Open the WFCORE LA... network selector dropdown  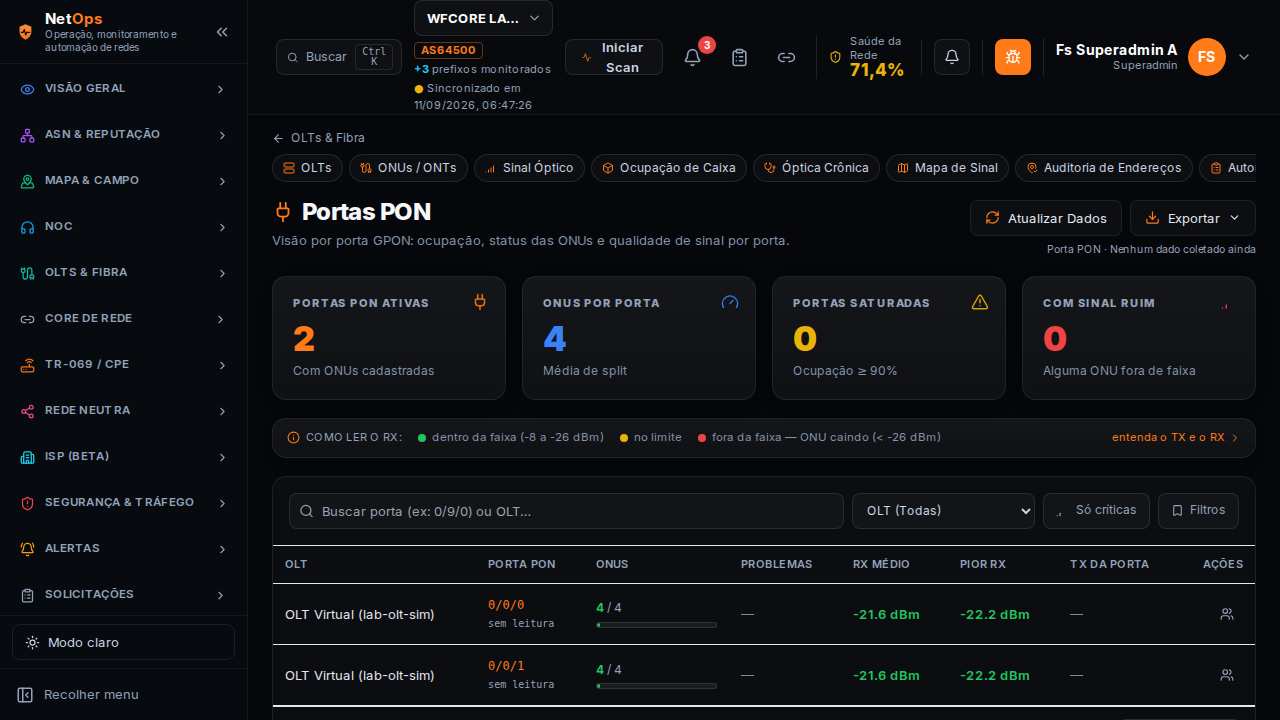click(x=483, y=18)
